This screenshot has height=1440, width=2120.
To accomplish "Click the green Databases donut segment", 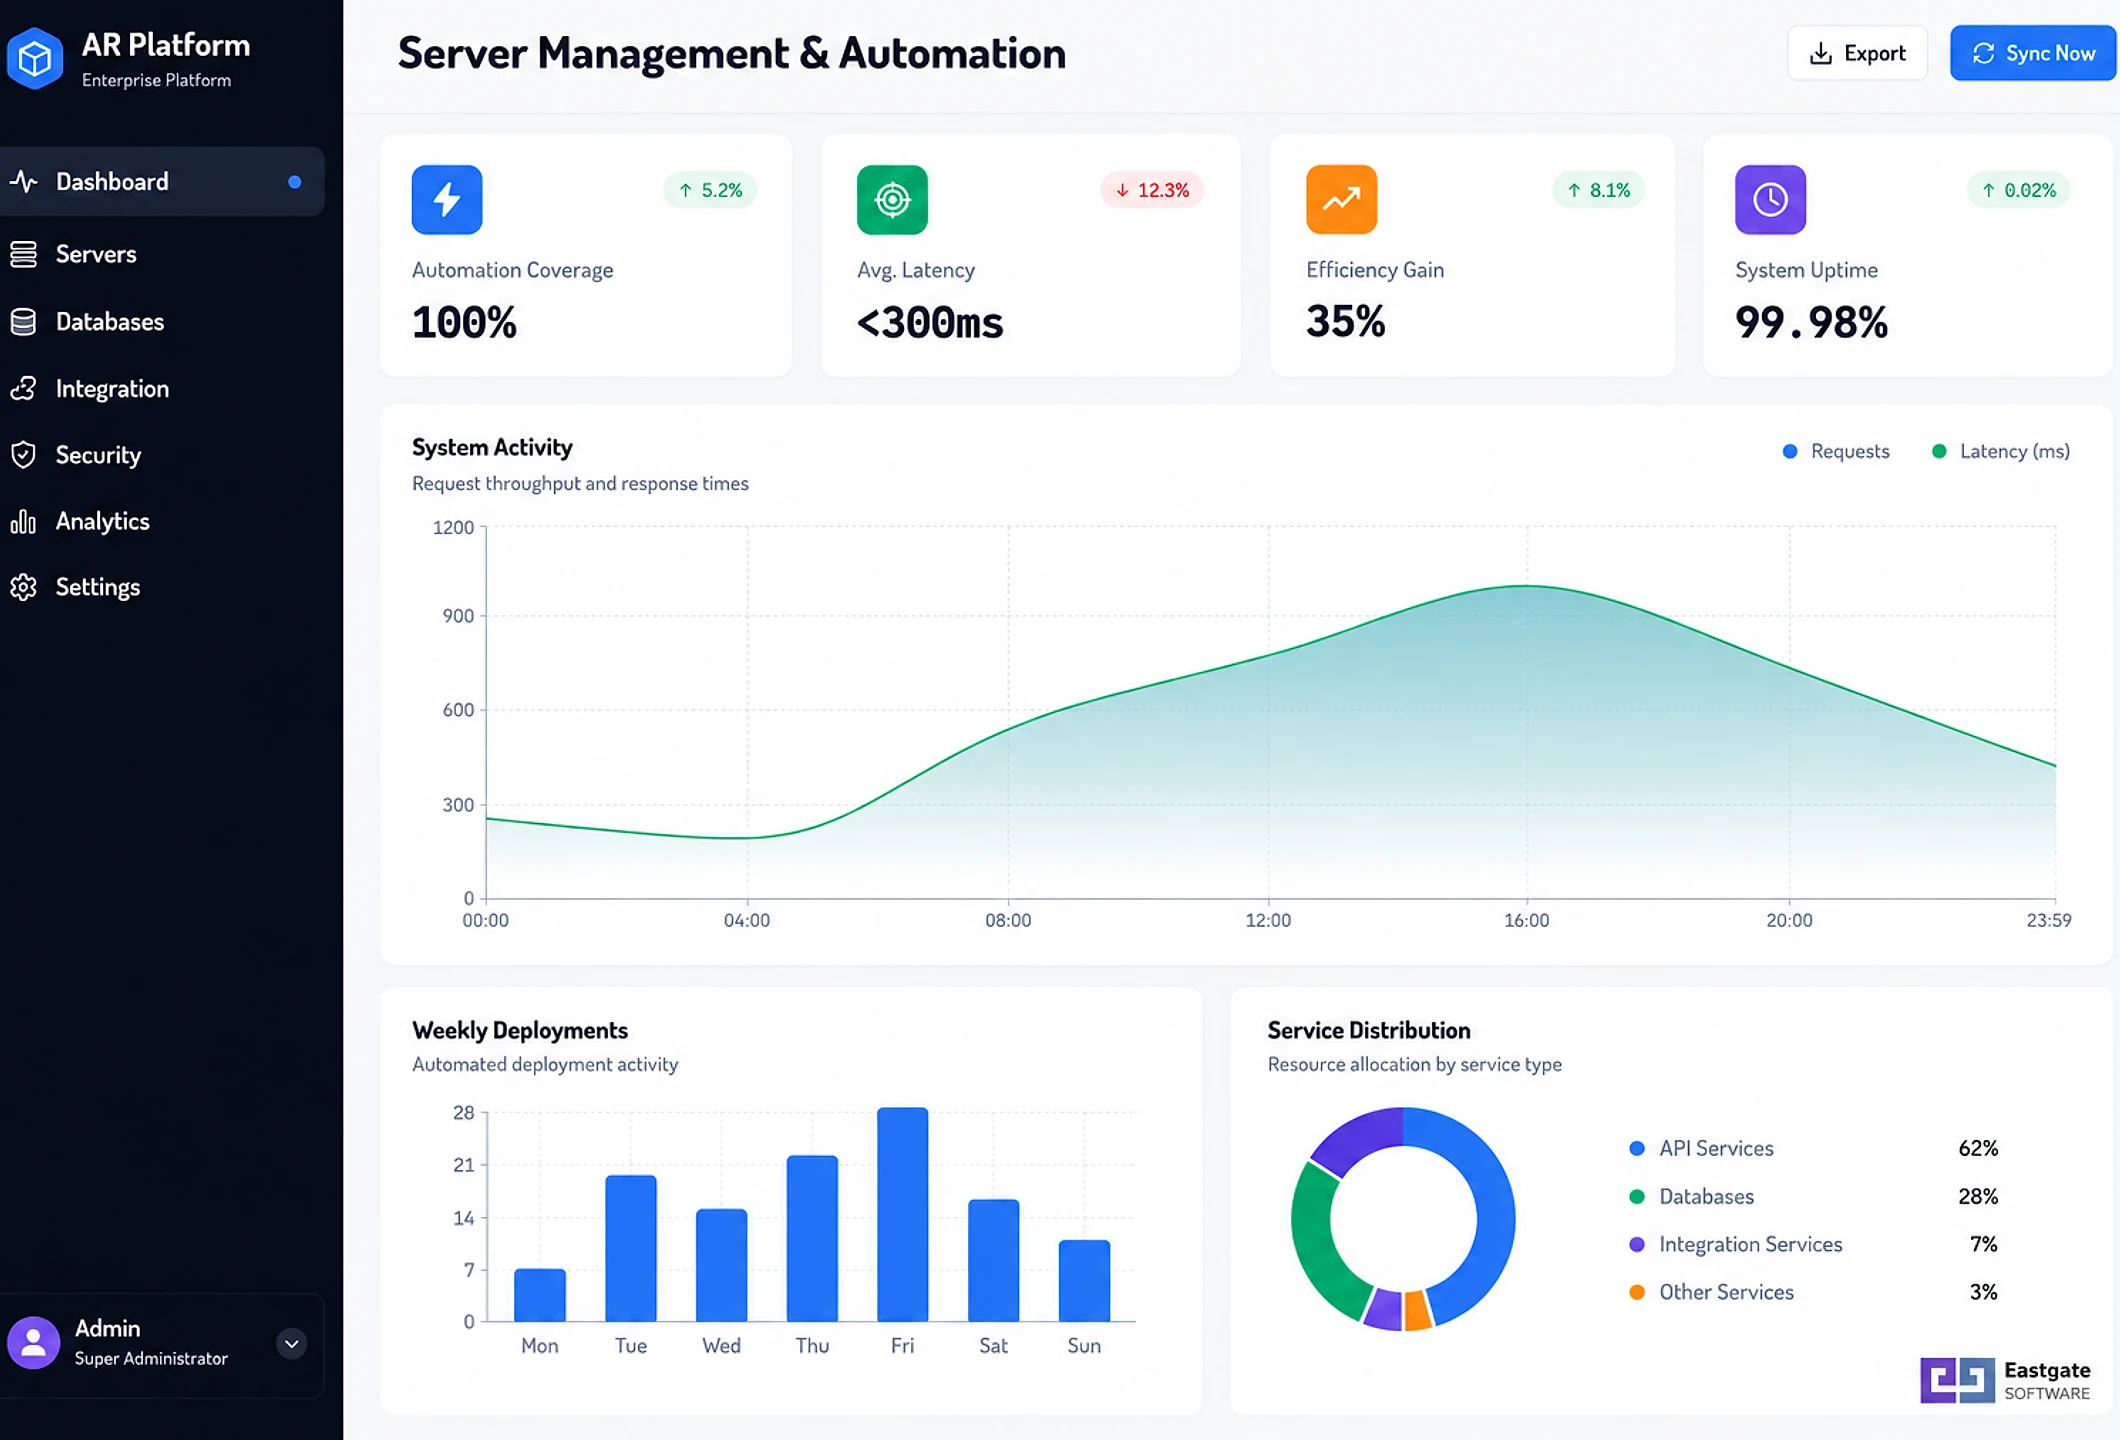I will pyautogui.click(x=1313, y=1240).
